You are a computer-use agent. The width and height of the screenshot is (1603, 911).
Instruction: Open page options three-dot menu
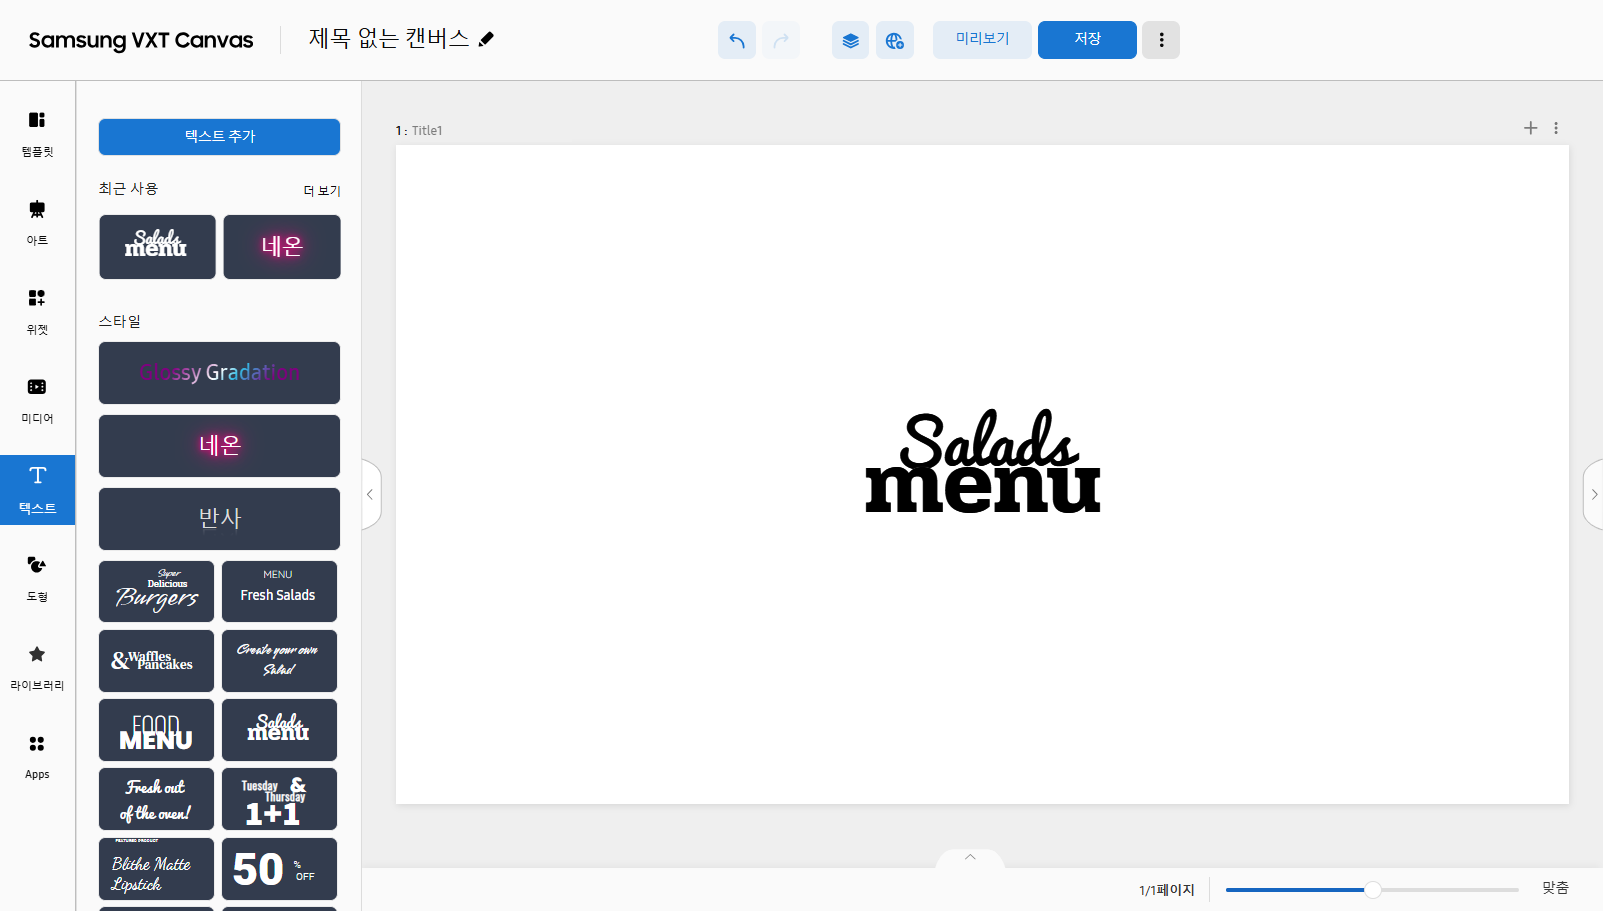[1556, 128]
